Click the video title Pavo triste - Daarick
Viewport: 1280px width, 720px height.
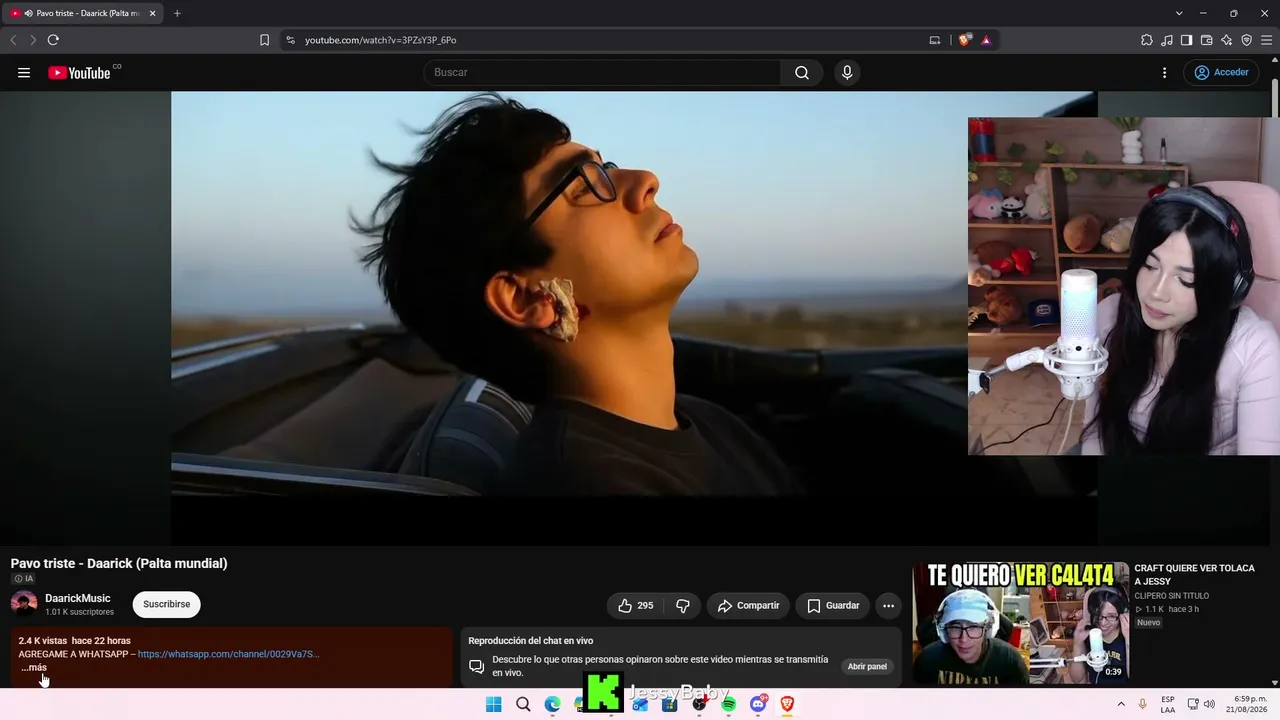click(x=119, y=563)
